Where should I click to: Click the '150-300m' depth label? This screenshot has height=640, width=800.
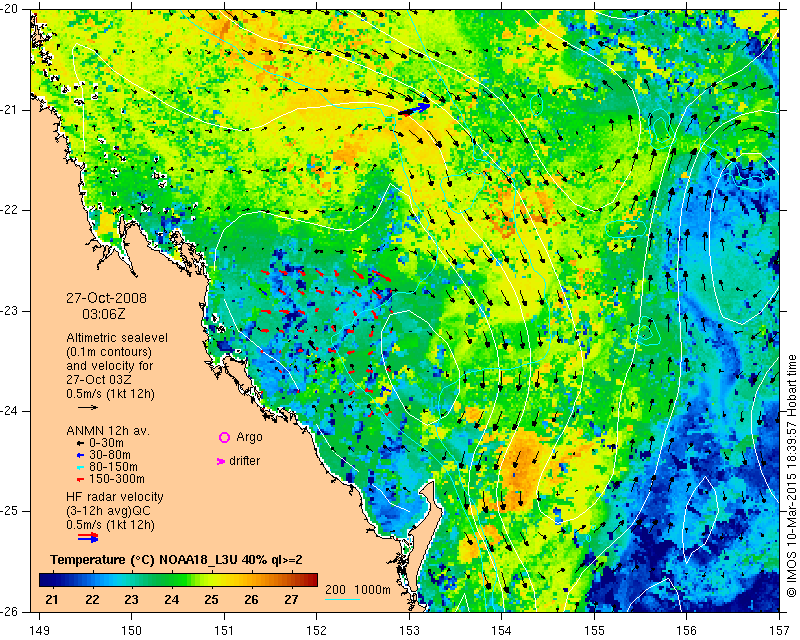[x=117, y=479]
